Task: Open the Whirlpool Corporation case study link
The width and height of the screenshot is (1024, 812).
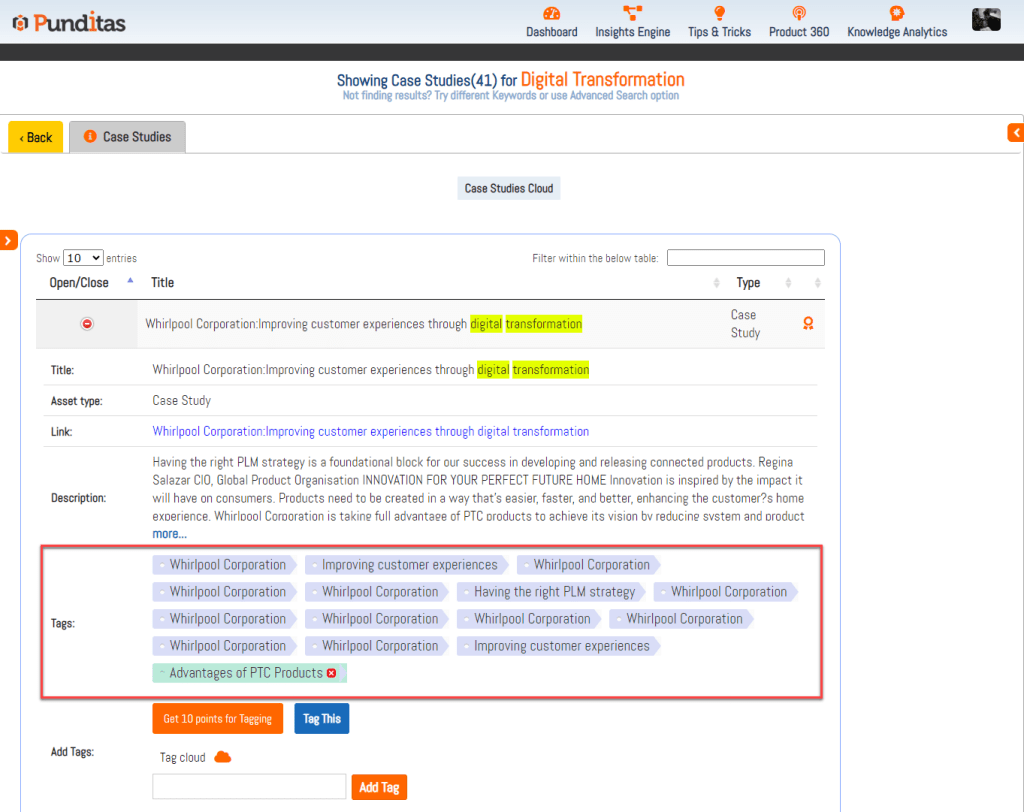Action: (x=370, y=432)
